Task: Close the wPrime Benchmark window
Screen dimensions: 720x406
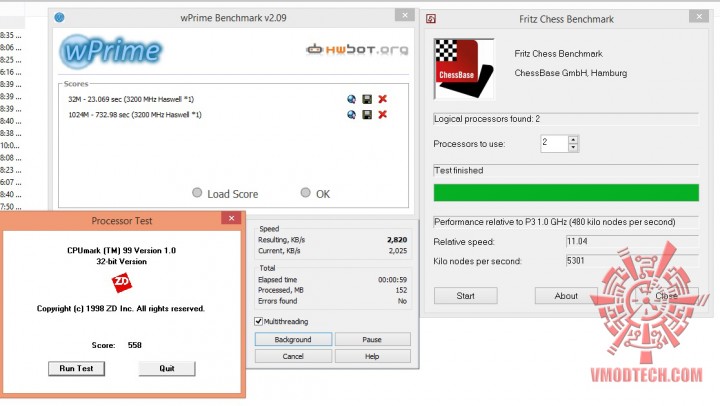Action: 405,15
